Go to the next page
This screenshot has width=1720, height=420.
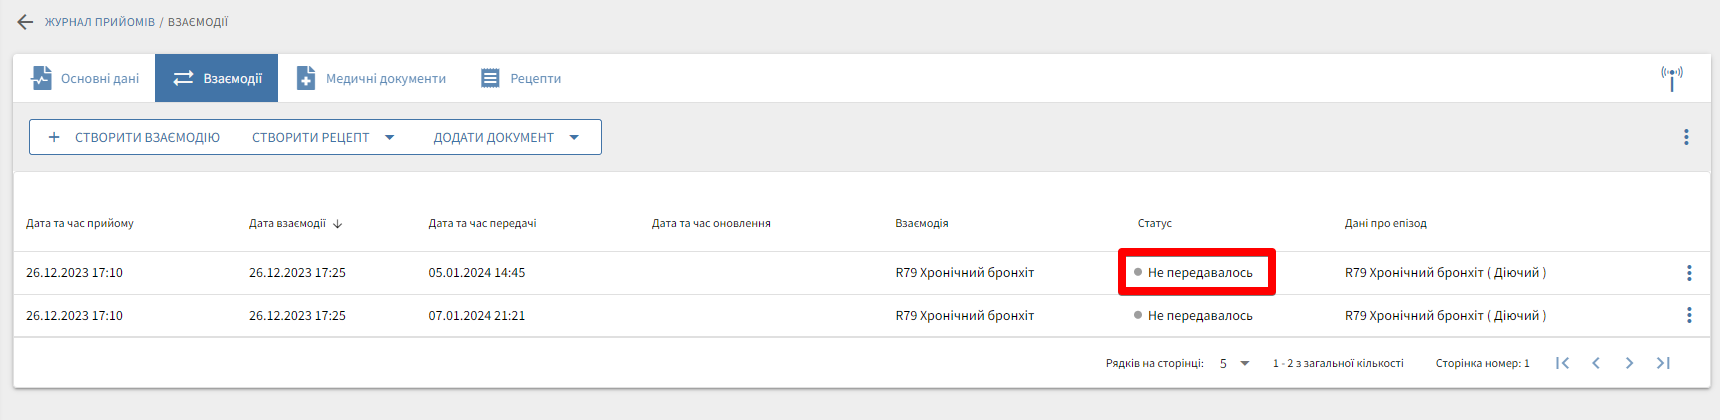[1629, 363]
